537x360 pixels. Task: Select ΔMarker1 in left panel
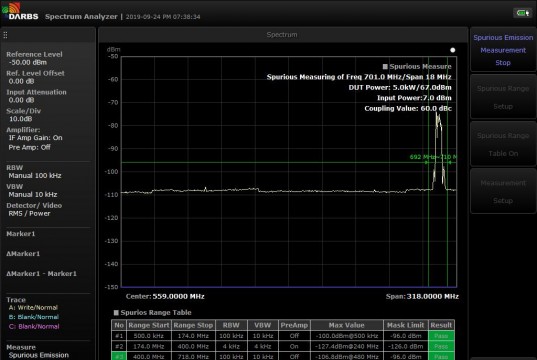pyautogui.click(x=23, y=253)
